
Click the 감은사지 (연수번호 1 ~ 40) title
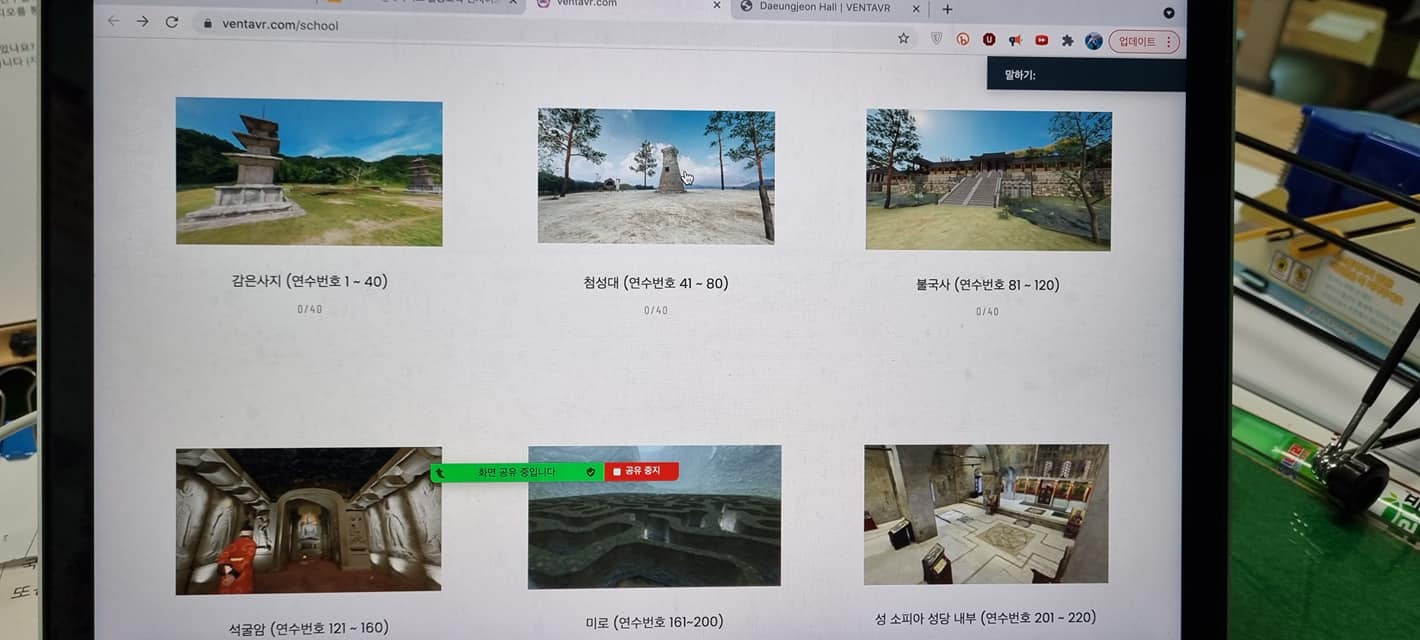(309, 281)
